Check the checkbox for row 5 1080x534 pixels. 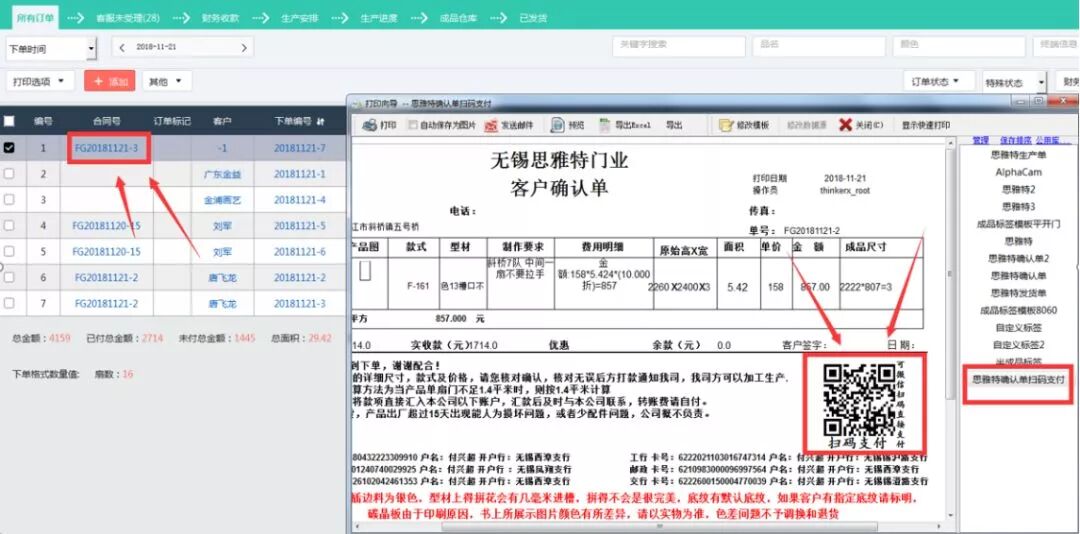pos(9,251)
